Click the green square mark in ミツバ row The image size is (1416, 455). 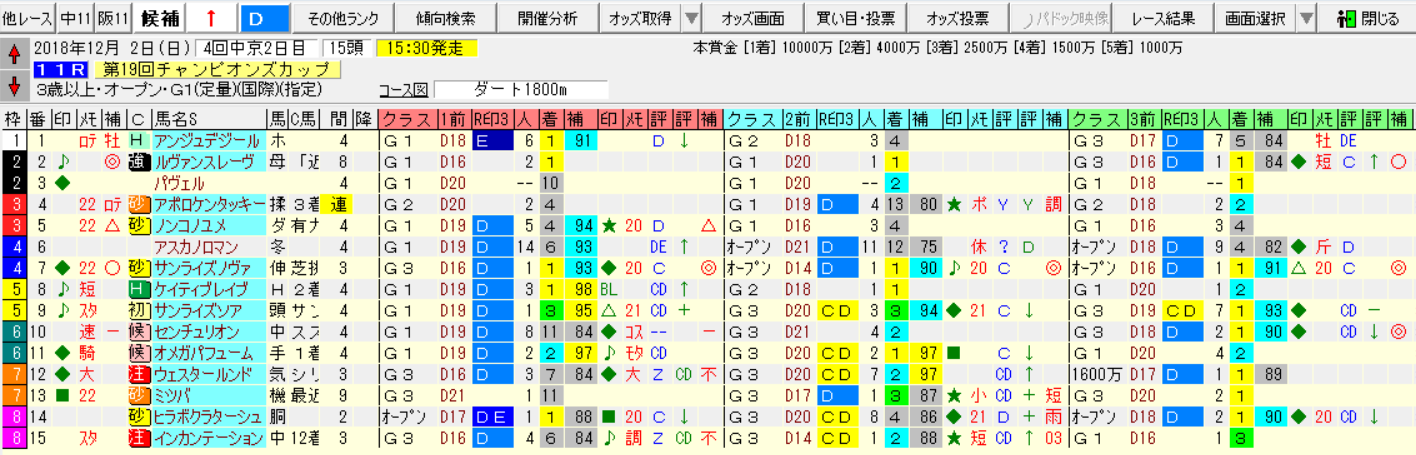63,396
